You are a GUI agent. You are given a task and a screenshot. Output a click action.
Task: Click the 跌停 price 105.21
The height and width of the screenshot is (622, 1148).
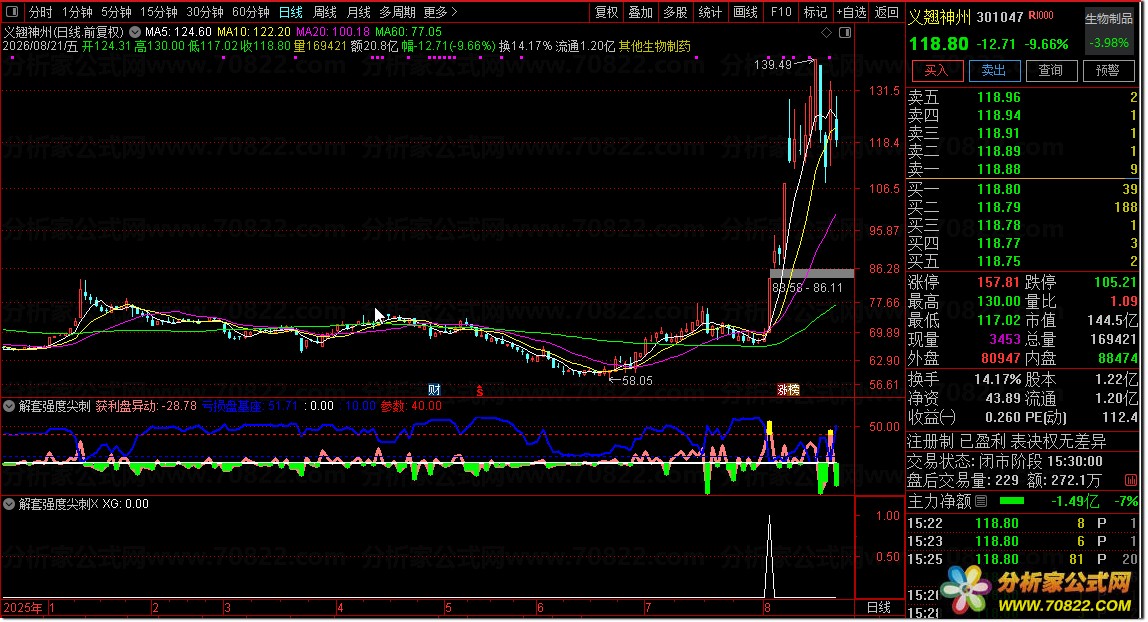point(1116,282)
